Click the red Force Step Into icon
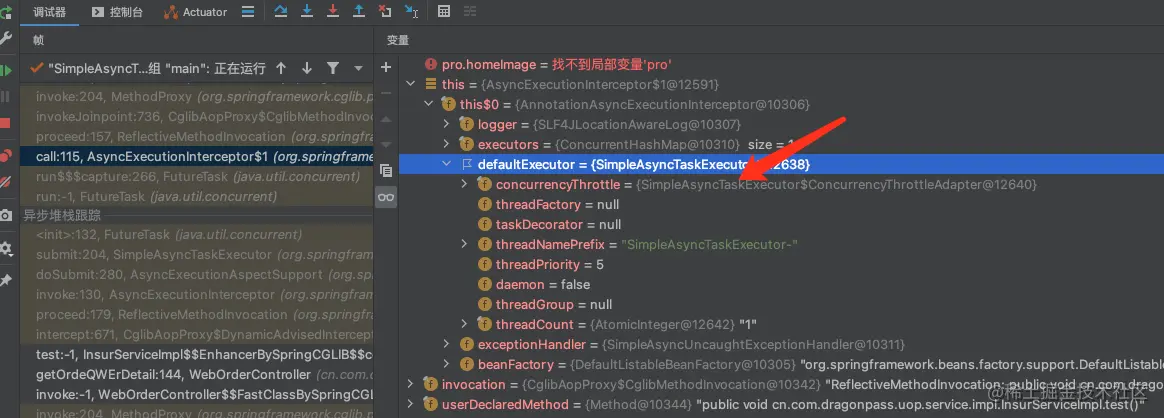Screen dimensions: 1164x418 (333, 11)
